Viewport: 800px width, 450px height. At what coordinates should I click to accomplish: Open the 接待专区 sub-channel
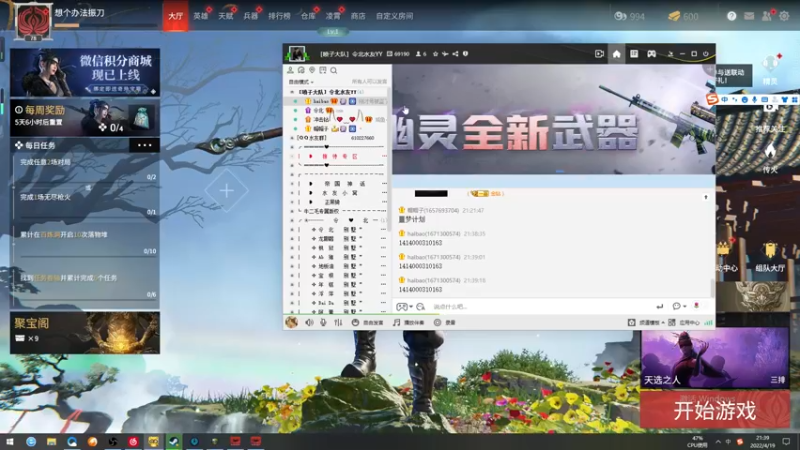pos(339,156)
